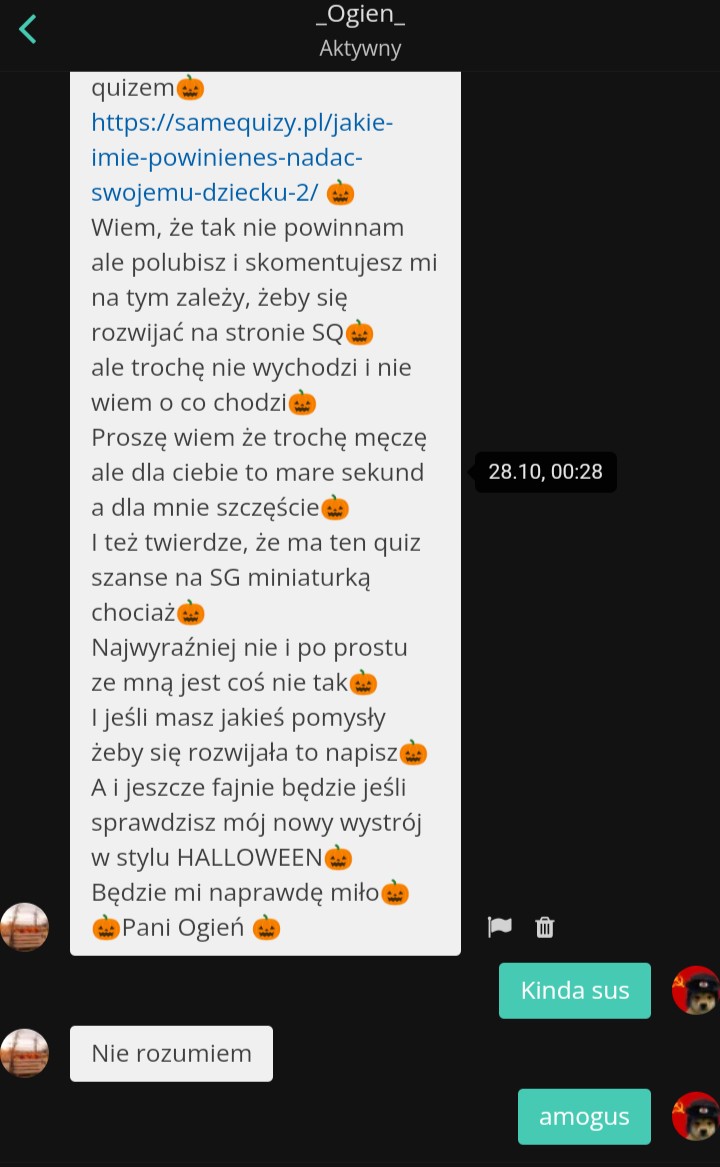Select the Nie rozumiem message bubble
Screen dimensions: 720x1167
pos(171,1053)
